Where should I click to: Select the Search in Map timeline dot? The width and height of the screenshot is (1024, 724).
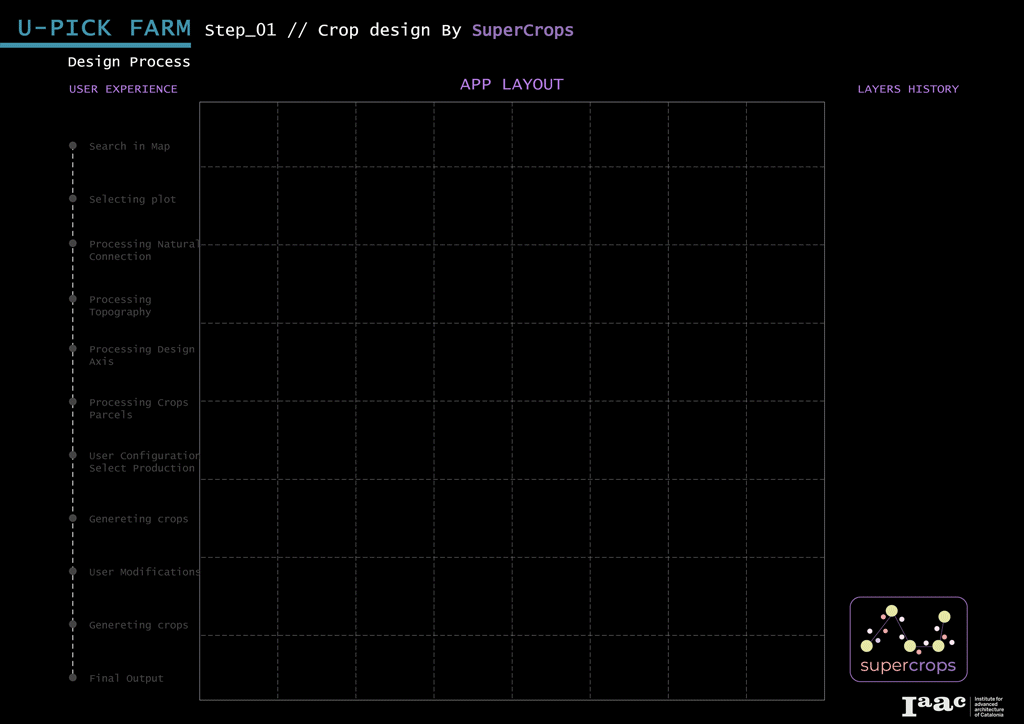pos(73,146)
